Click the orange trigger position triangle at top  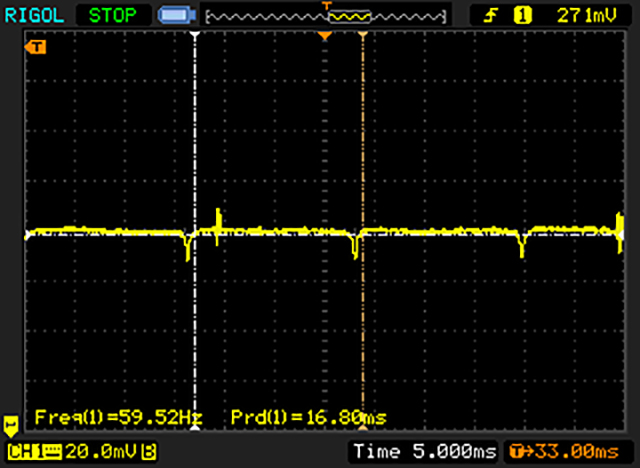pyautogui.click(x=325, y=36)
